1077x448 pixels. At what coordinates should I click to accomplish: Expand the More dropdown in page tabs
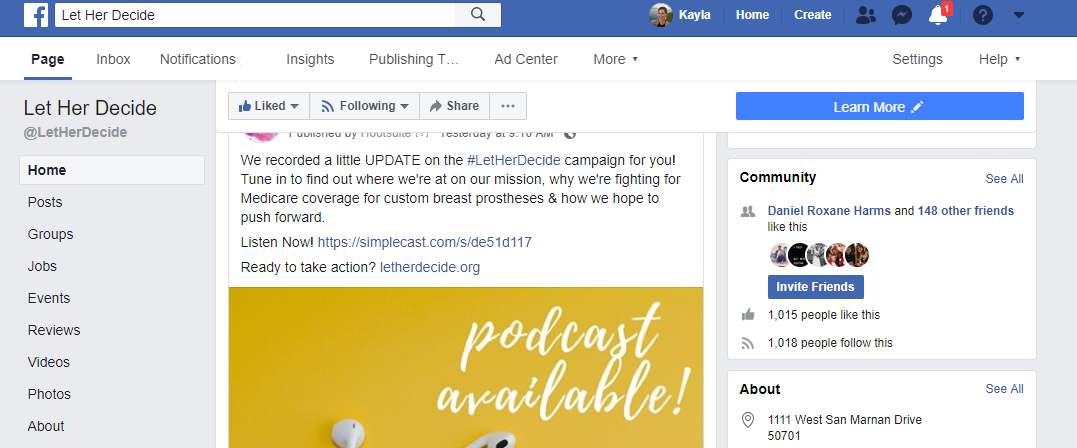pos(615,59)
